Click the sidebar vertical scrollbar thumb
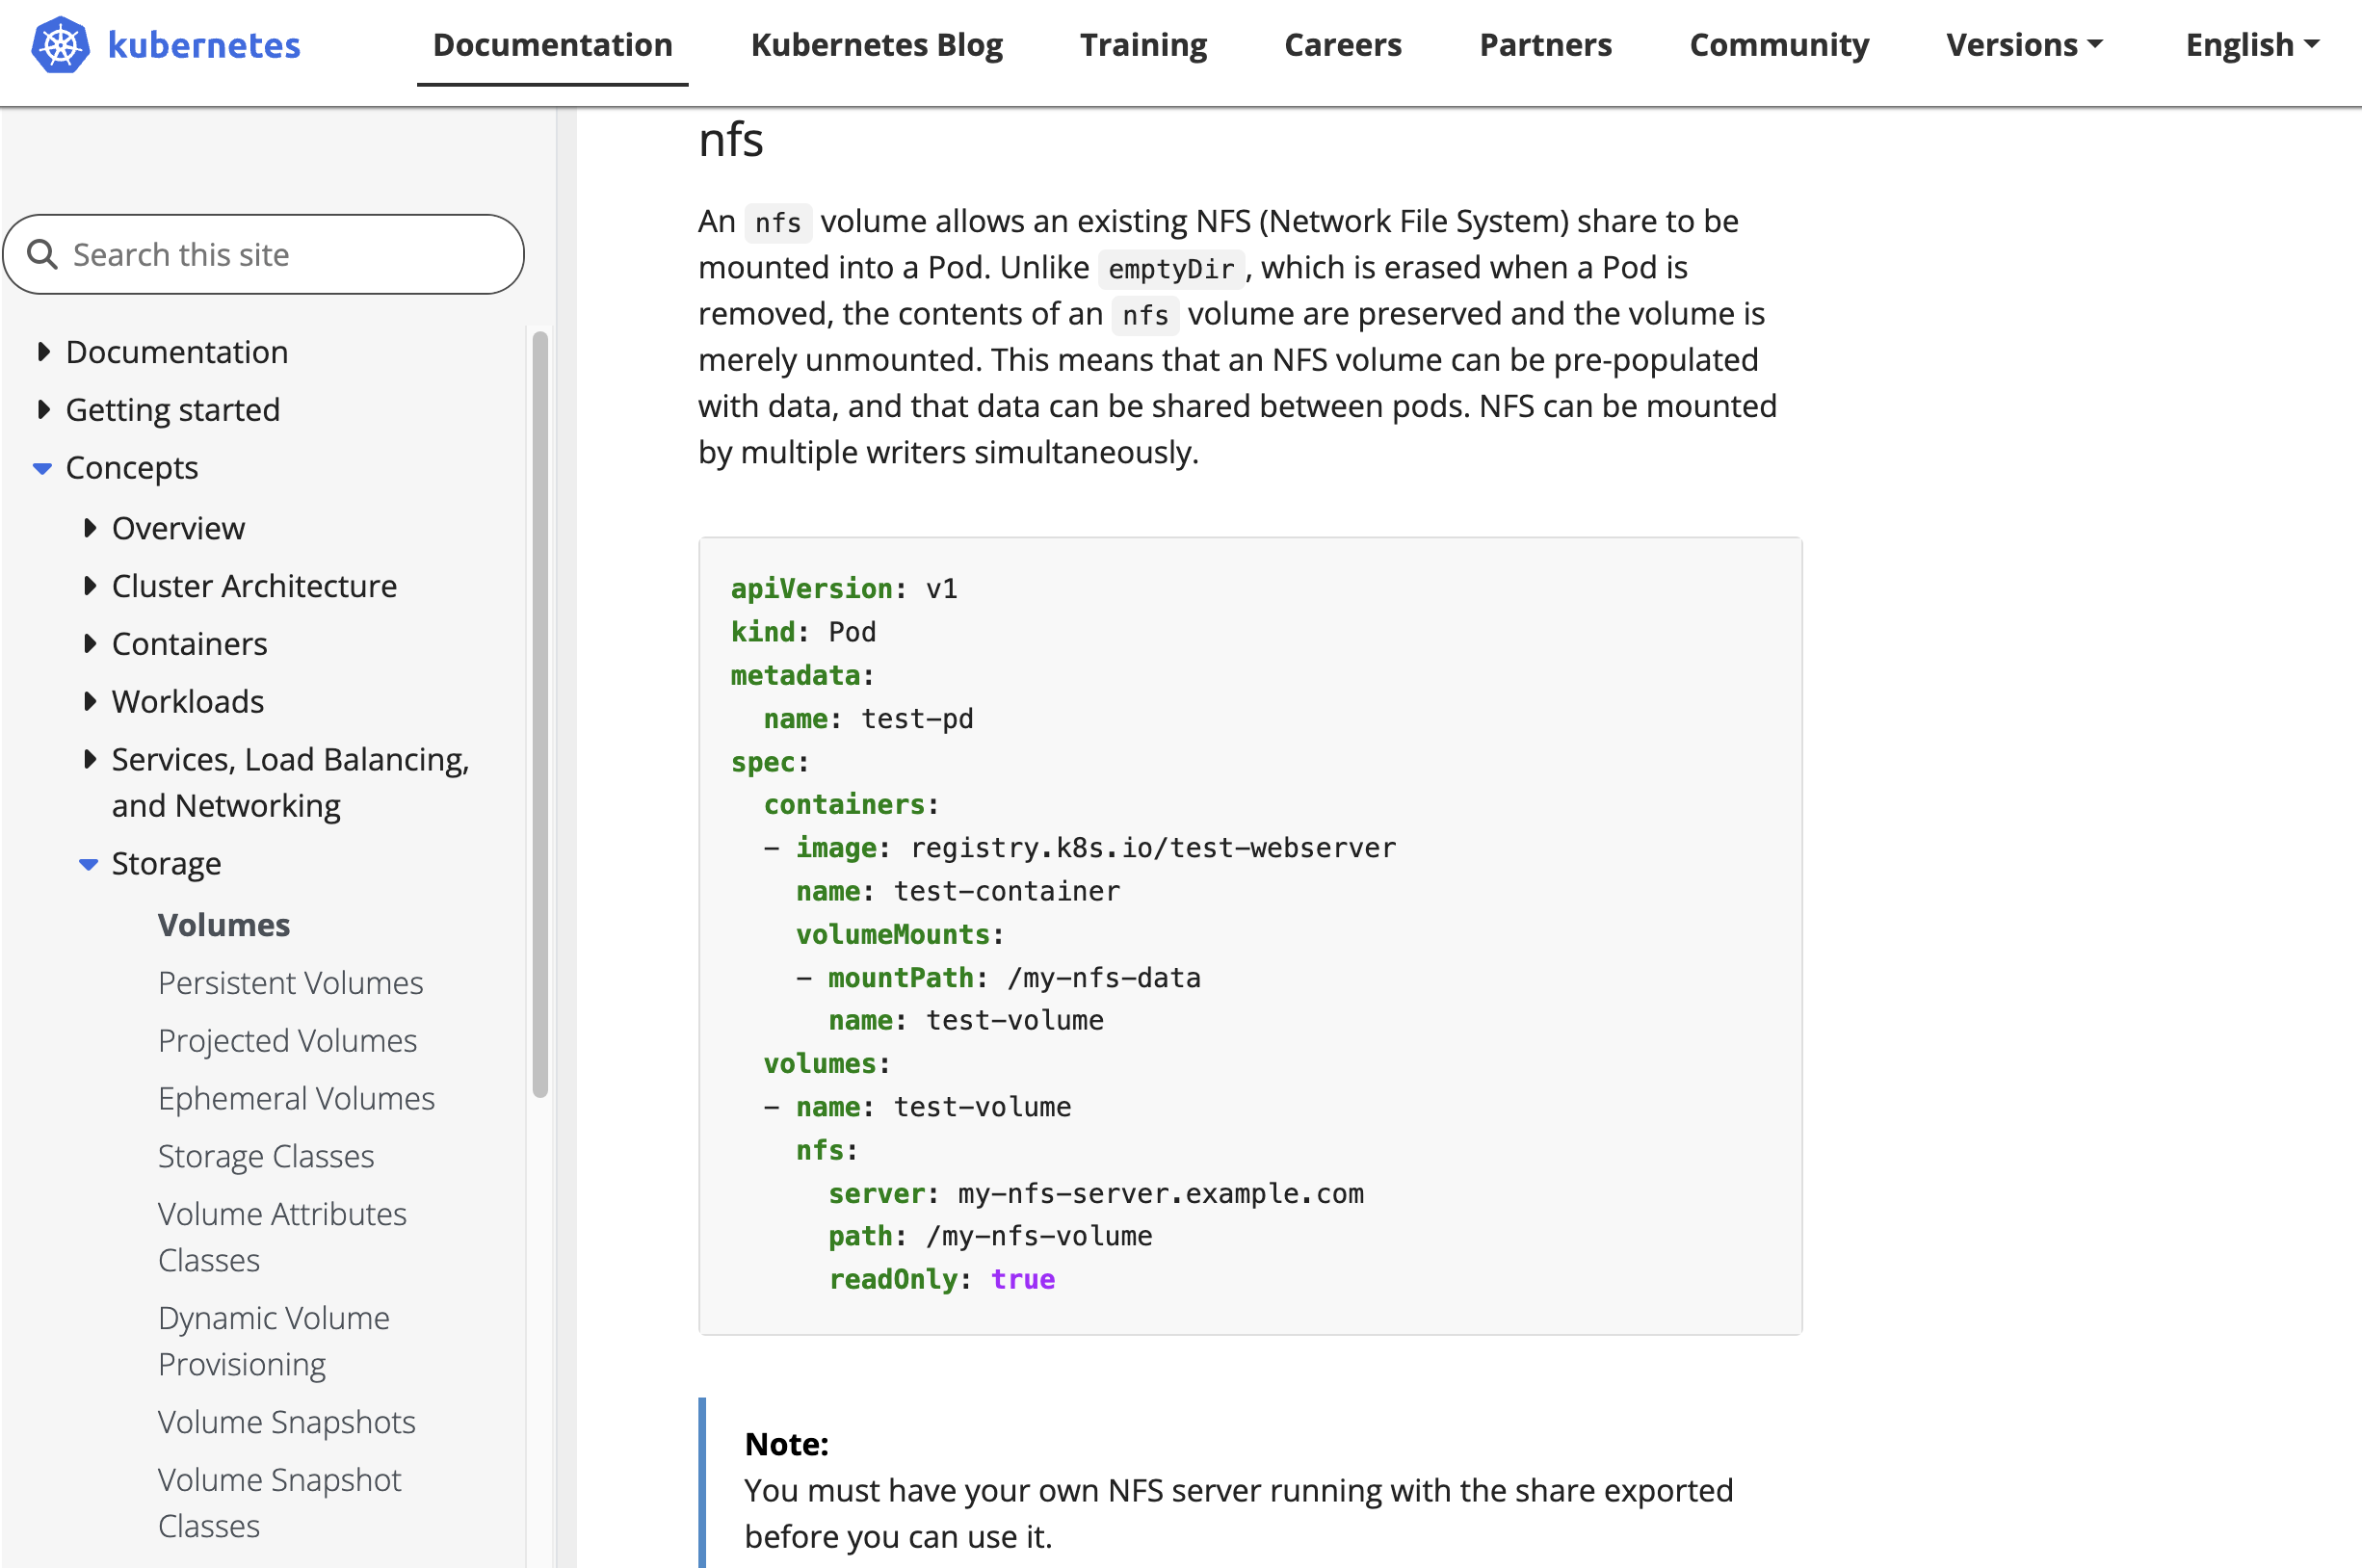2362x1568 pixels. coord(540,714)
